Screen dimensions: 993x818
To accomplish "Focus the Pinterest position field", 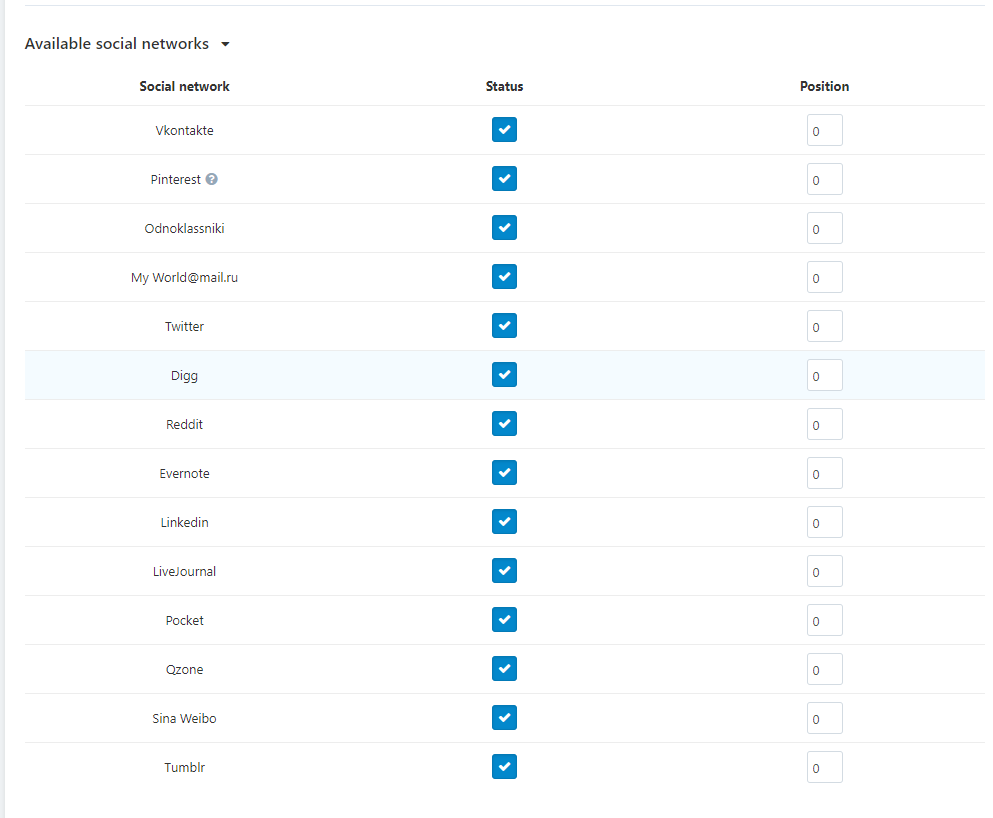I will [x=825, y=179].
